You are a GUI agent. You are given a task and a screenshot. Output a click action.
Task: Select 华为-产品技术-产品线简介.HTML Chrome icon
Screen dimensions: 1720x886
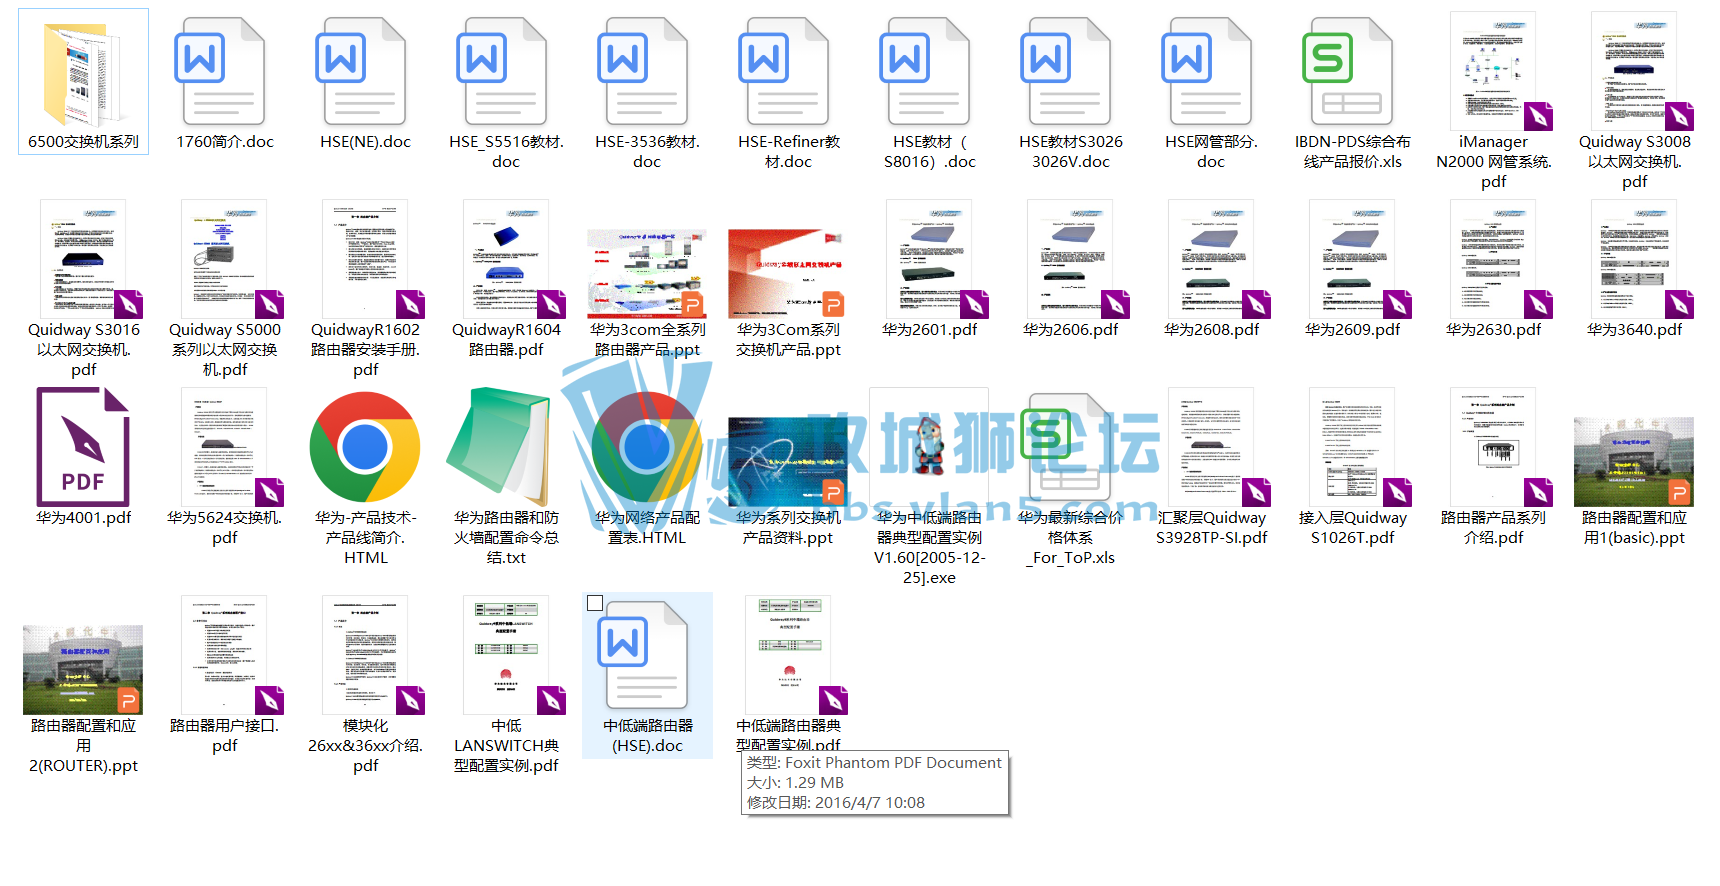(365, 447)
